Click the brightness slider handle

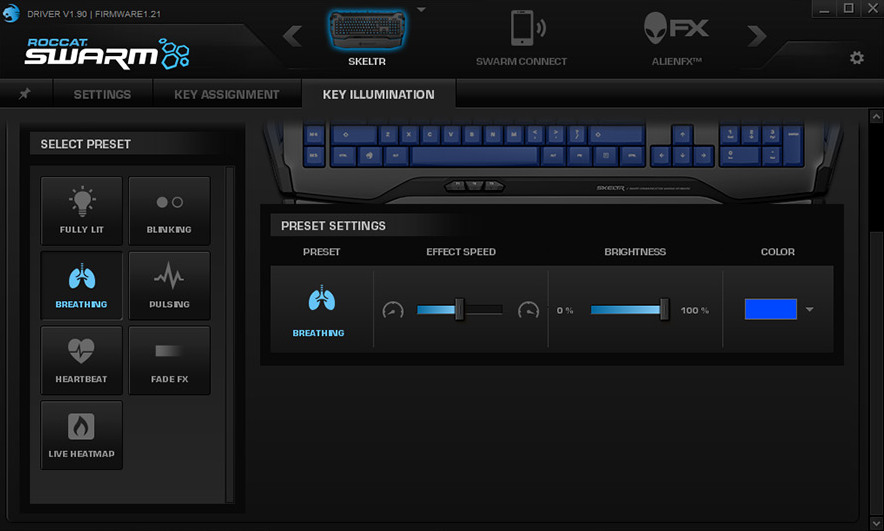[x=665, y=309]
